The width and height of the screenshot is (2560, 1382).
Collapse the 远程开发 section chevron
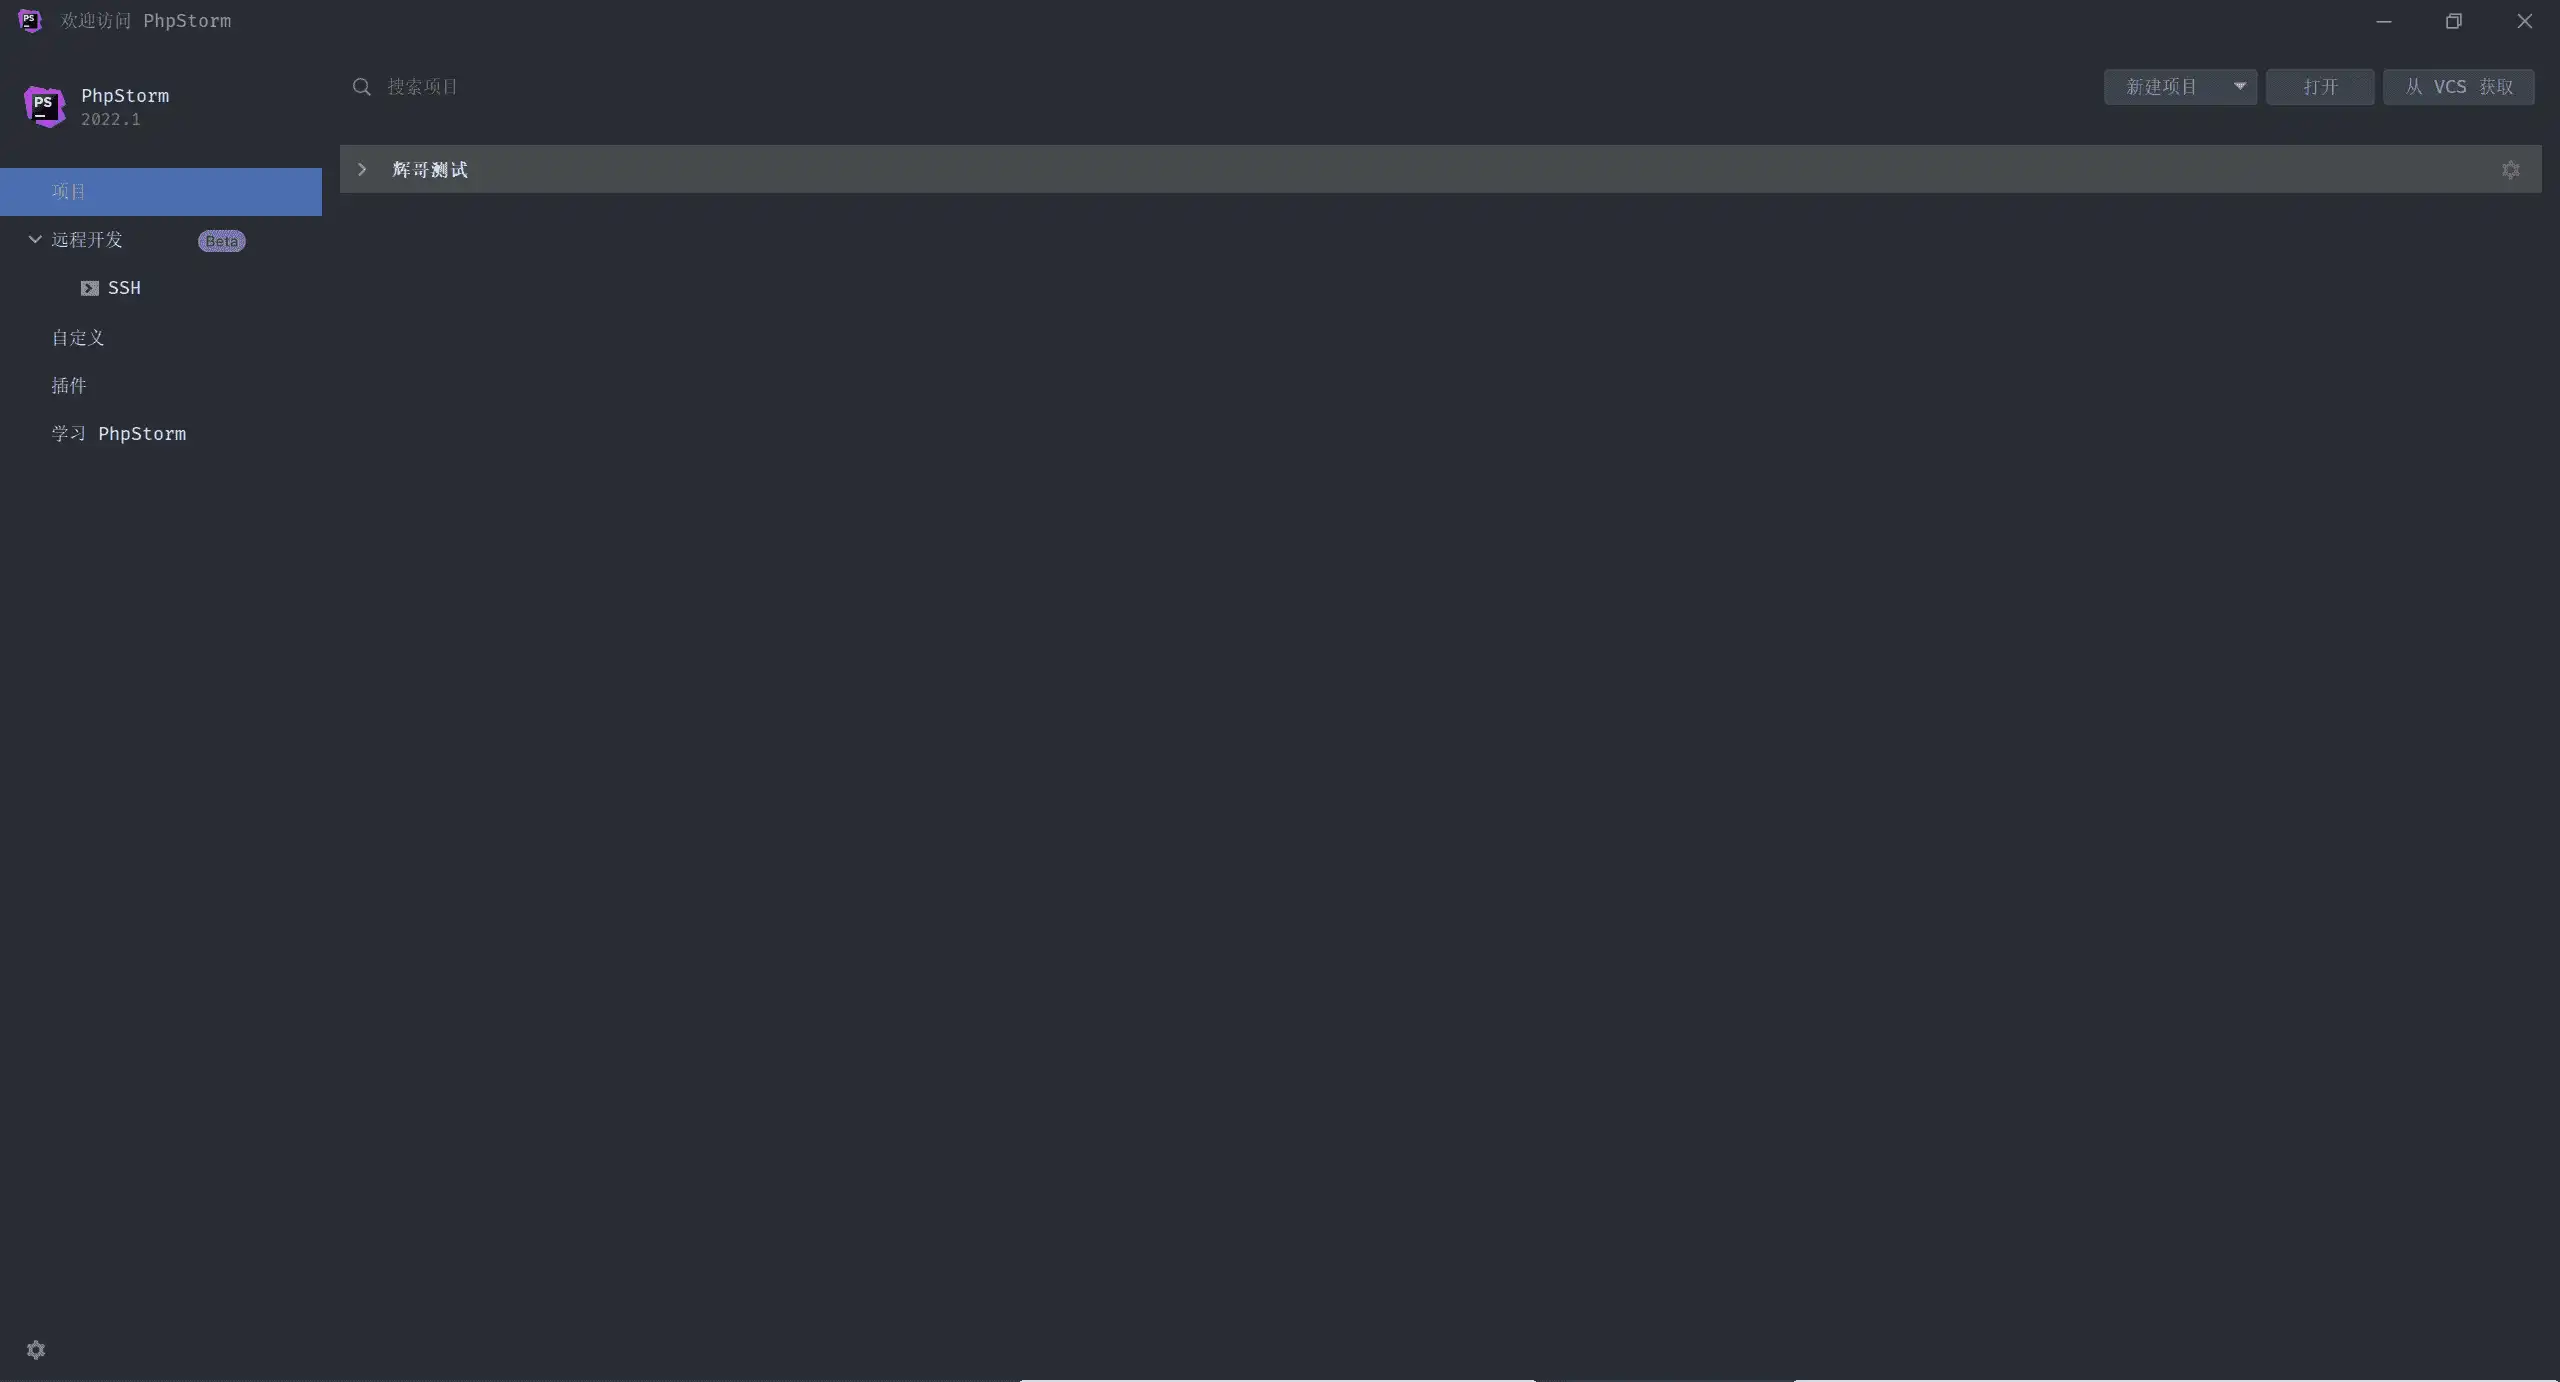pyautogui.click(x=35, y=240)
